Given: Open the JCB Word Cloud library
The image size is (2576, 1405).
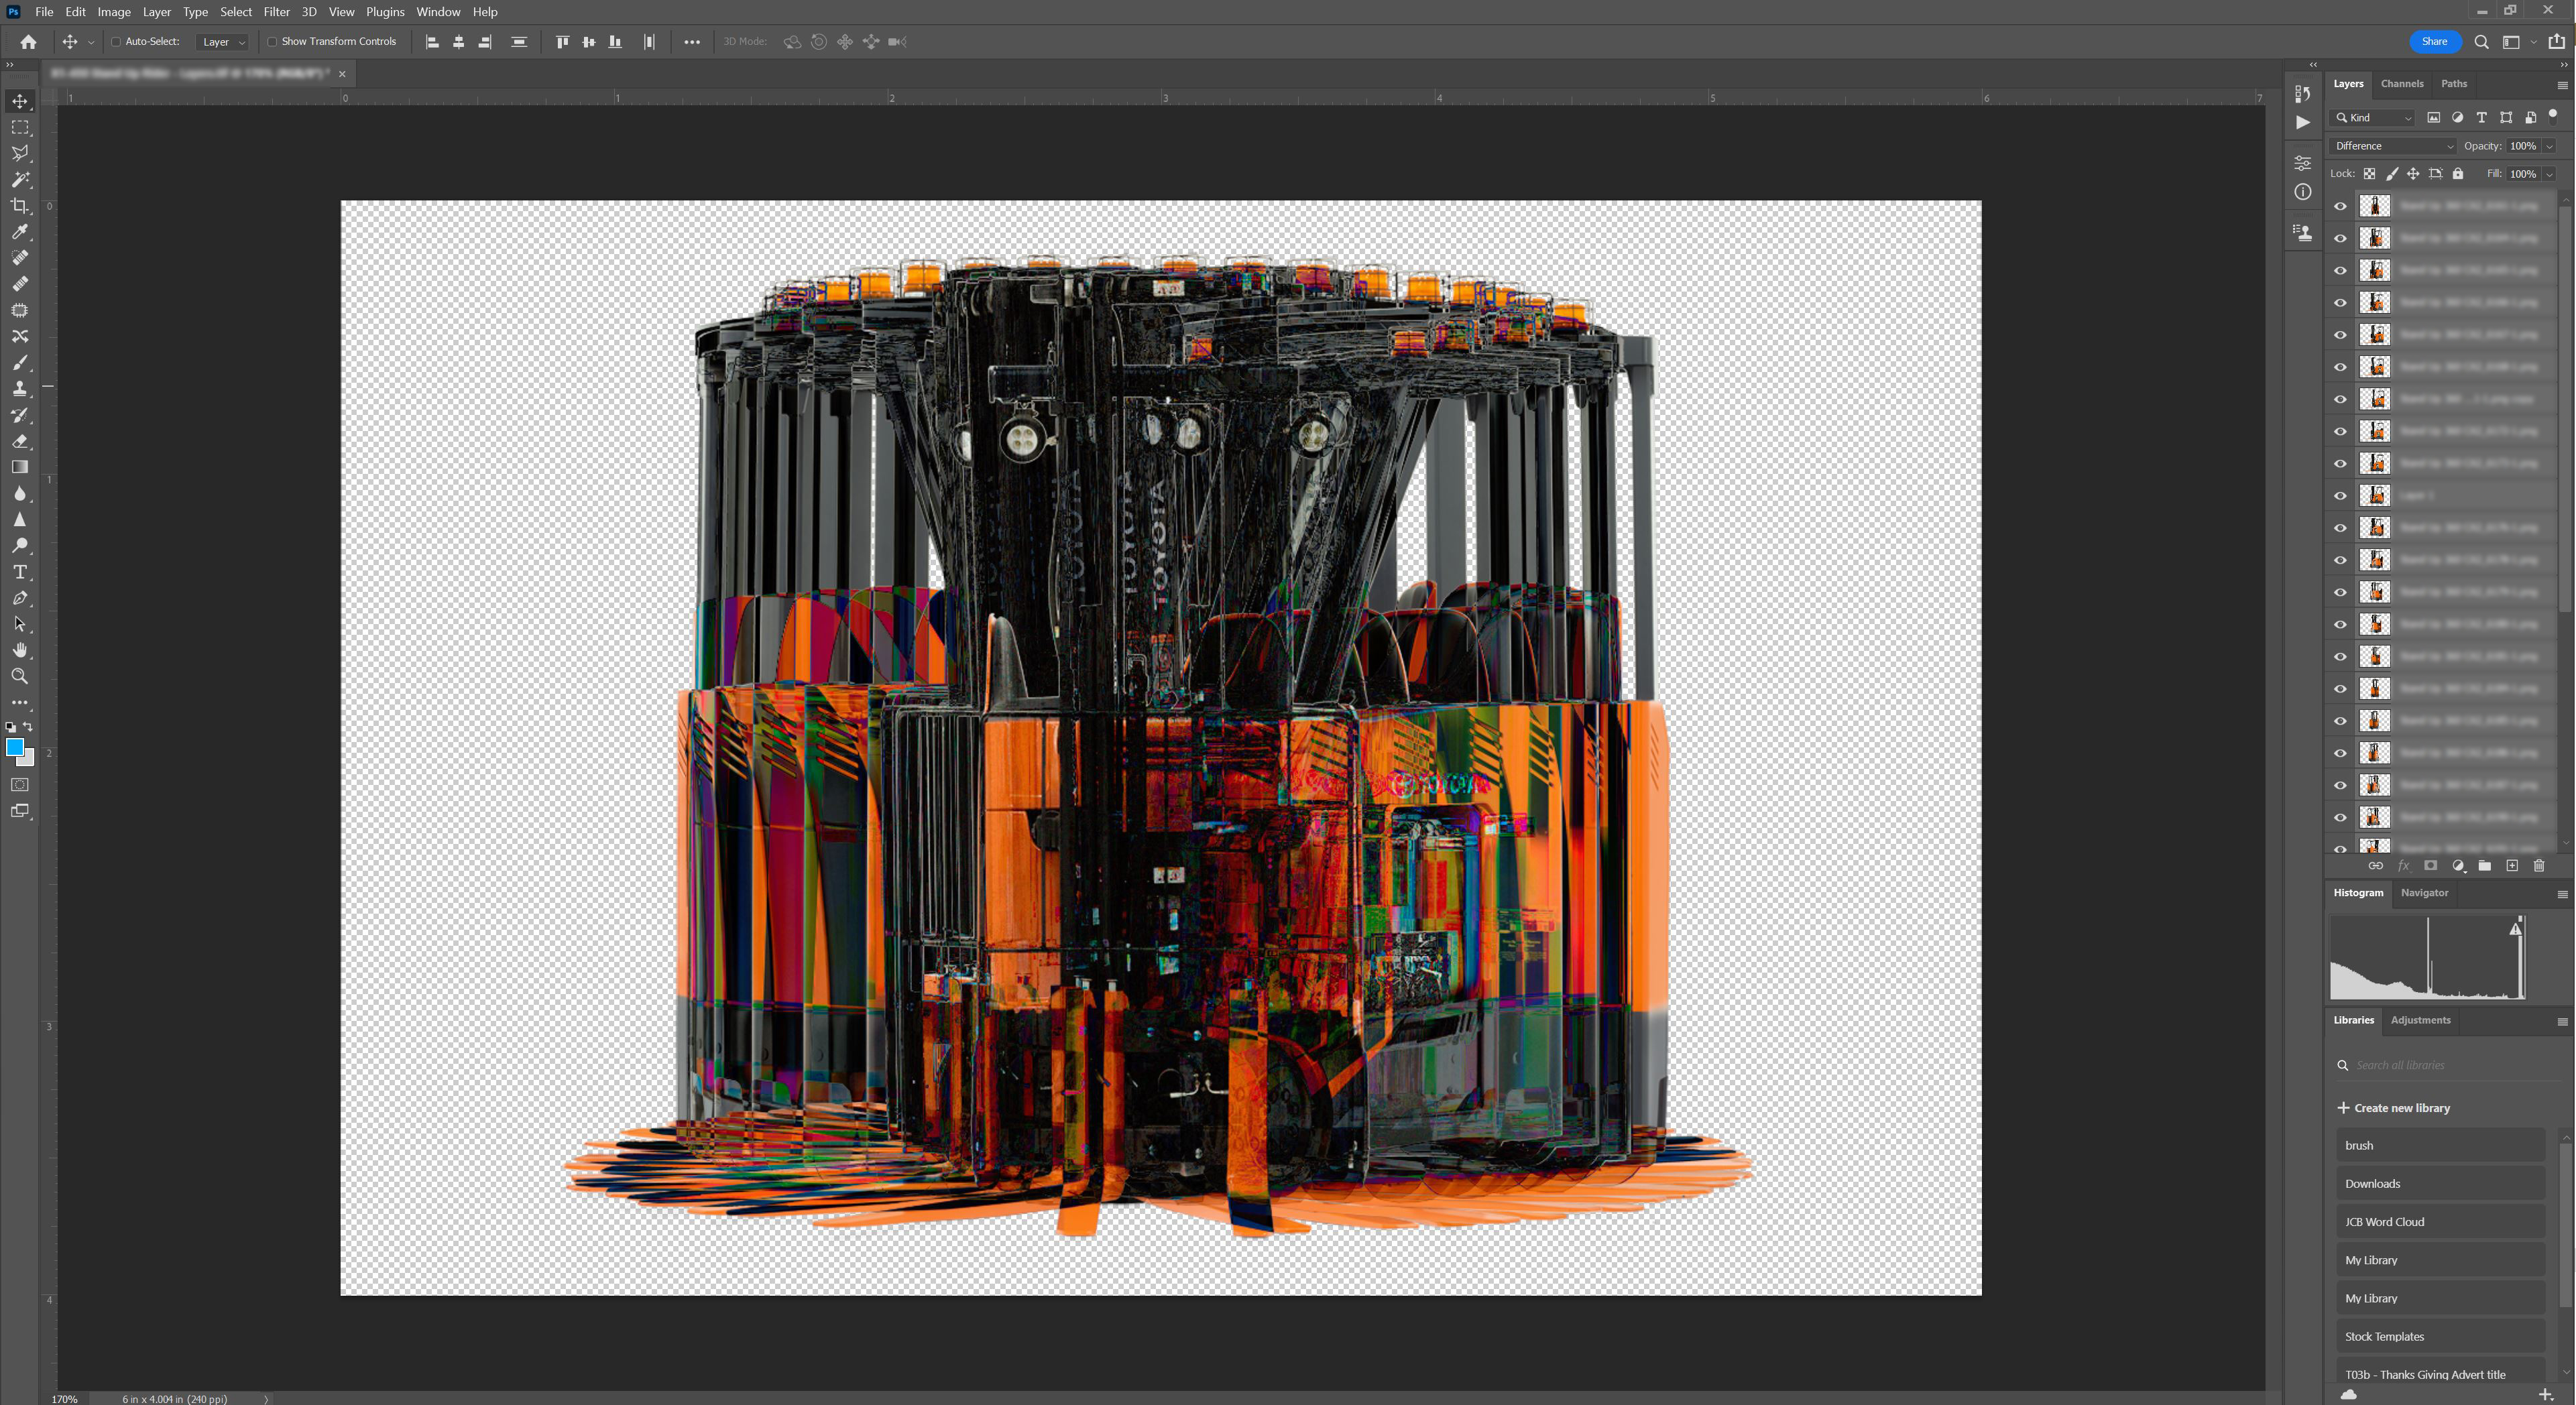Looking at the screenshot, I should point(2440,1222).
